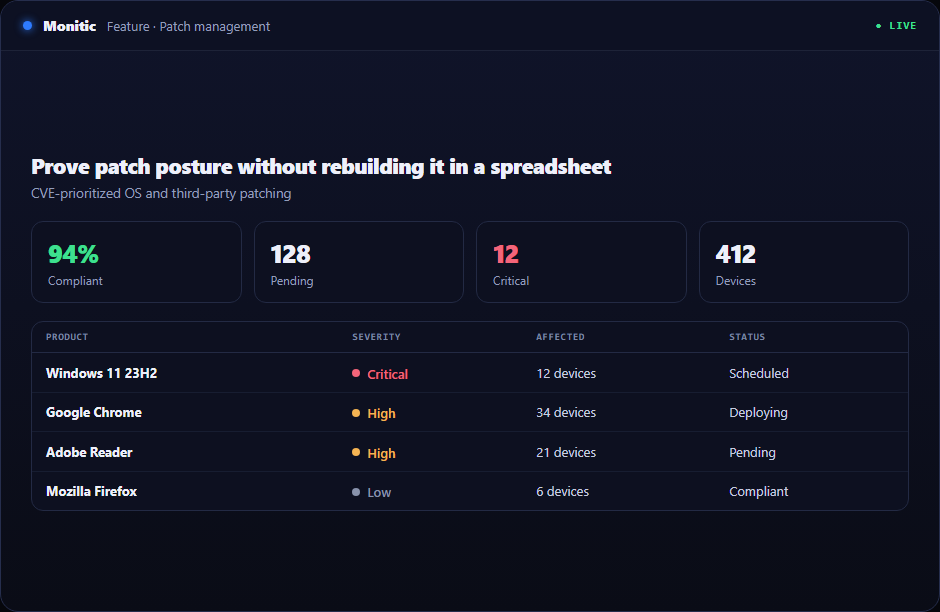Screen dimensions: 940x612
Task: Click the 6 devices cell
Action: click(562, 492)
